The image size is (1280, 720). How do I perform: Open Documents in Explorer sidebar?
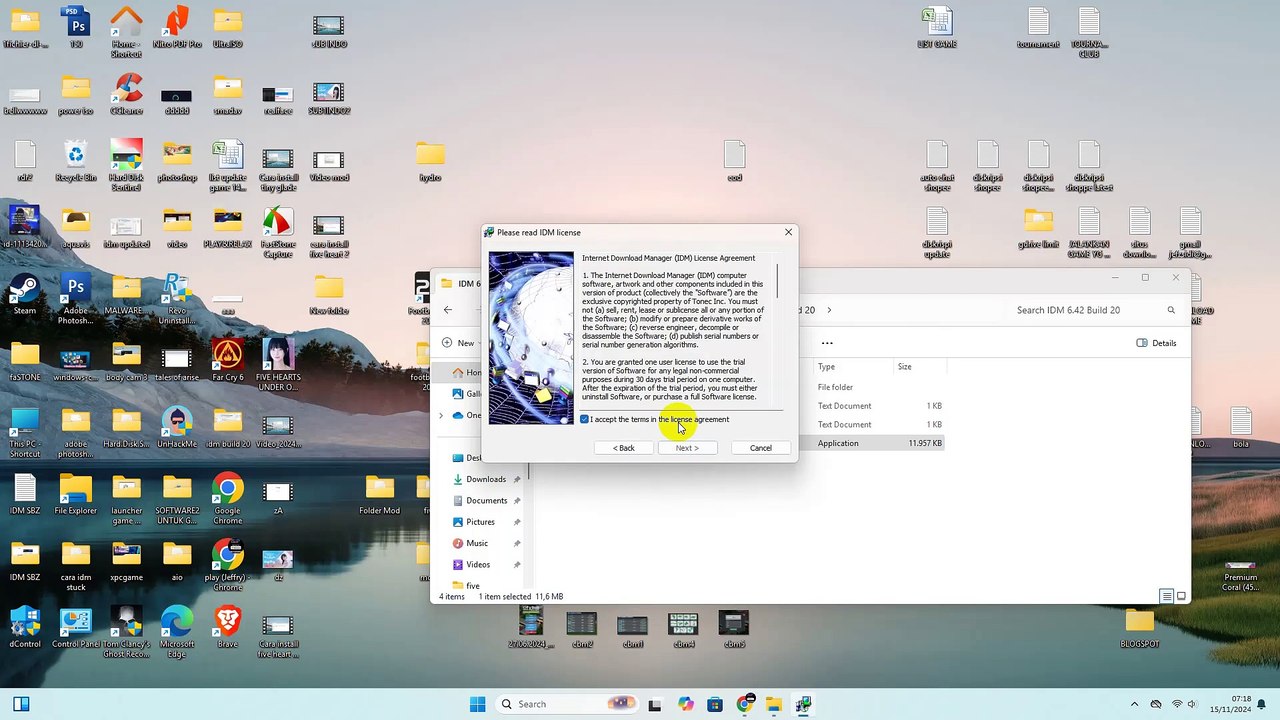pos(486,500)
